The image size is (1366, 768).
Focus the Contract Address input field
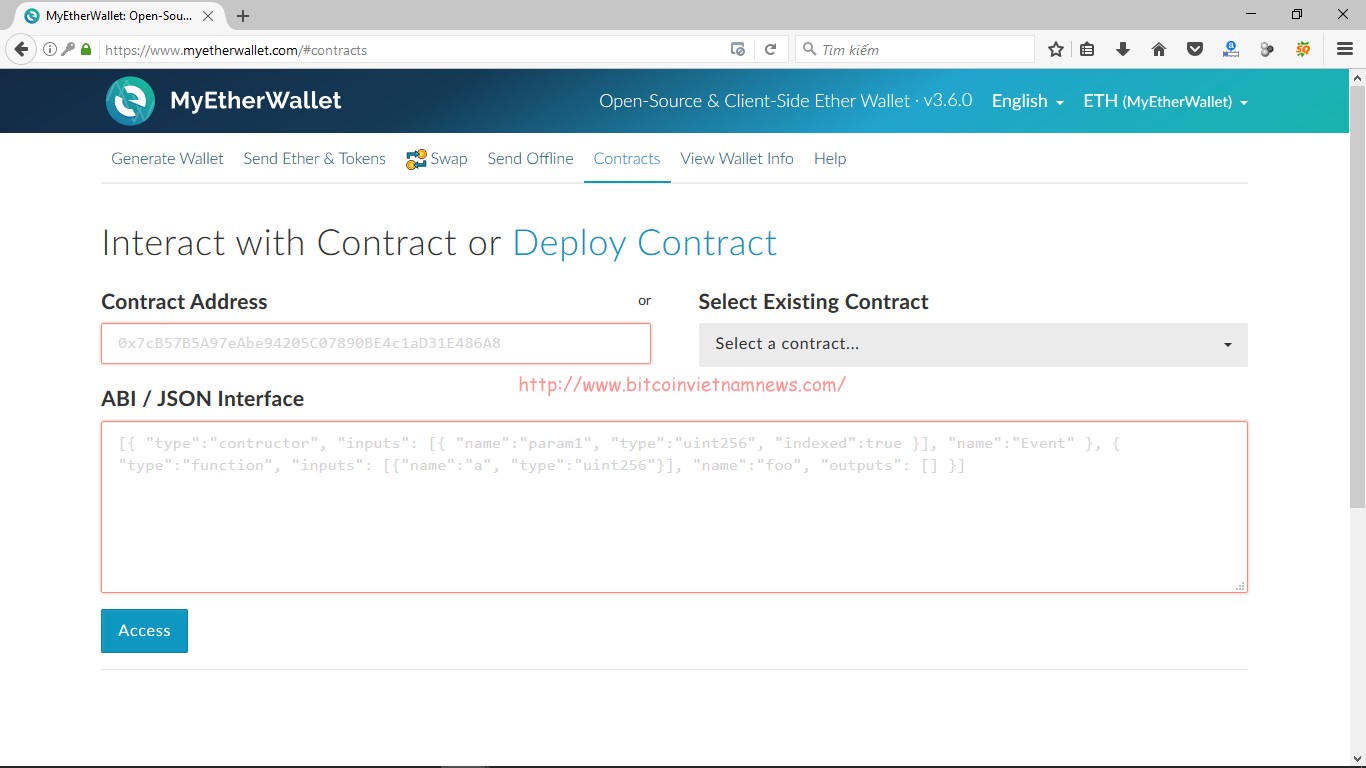[376, 343]
